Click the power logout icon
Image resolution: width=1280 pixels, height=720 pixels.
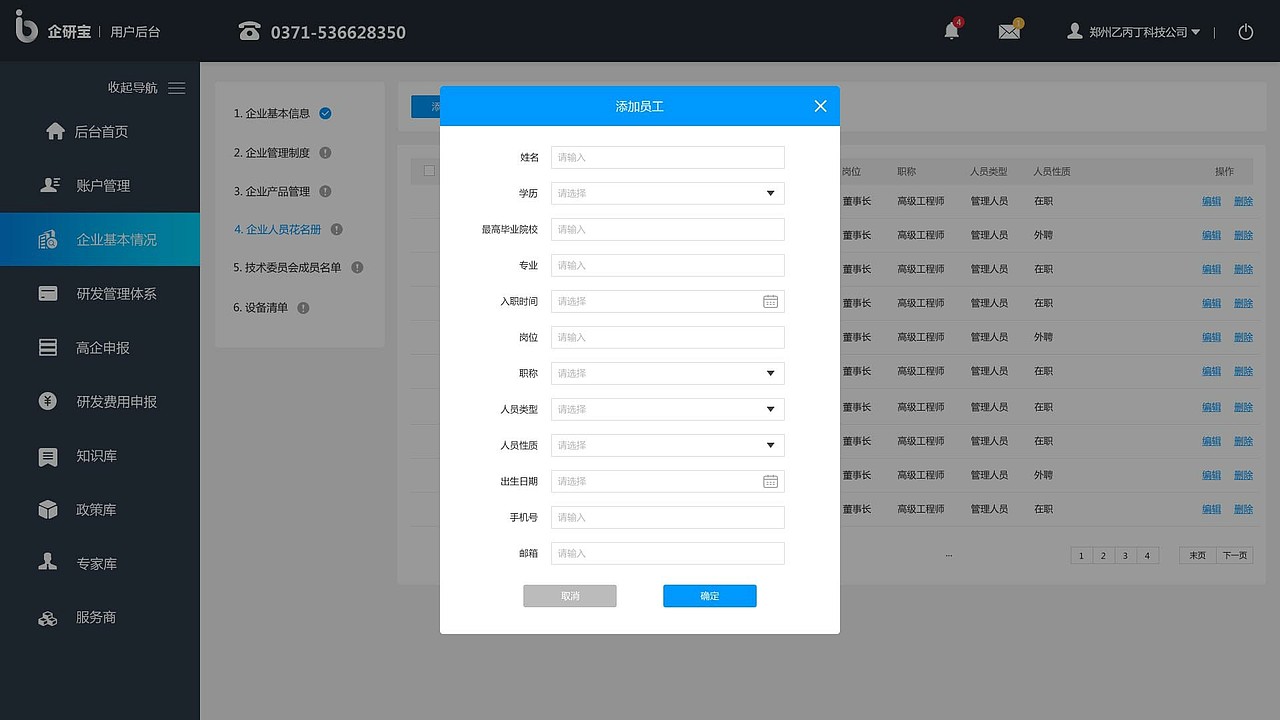pyautogui.click(x=1246, y=32)
